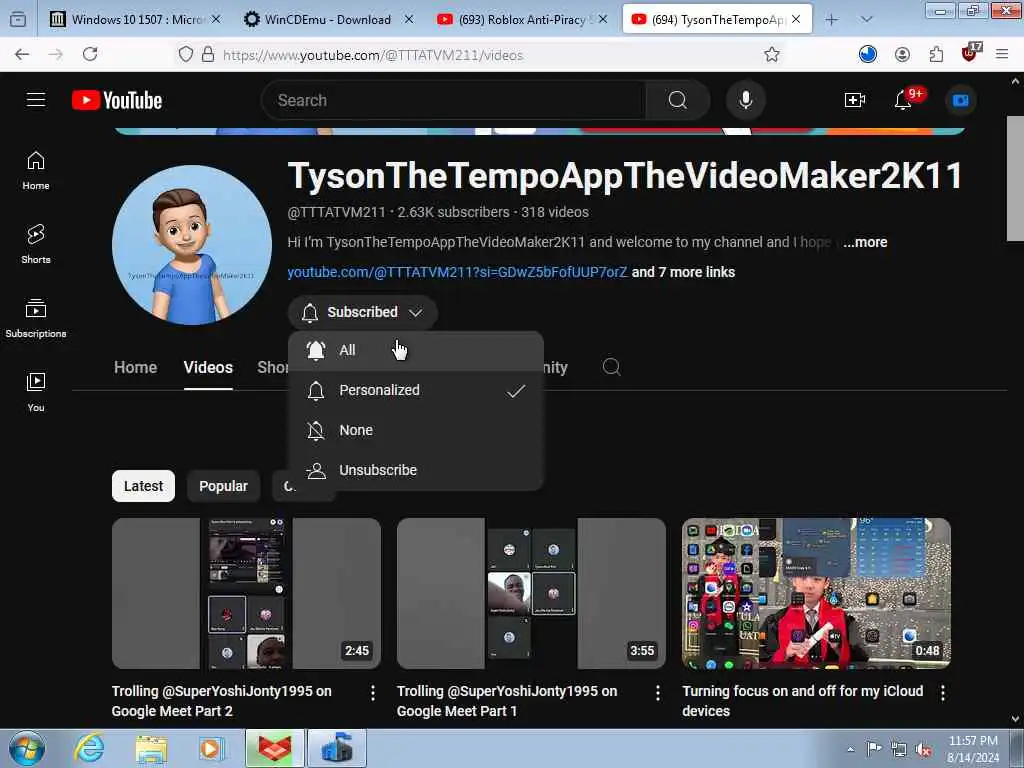Launch Internet Explorer from the taskbar

click(x=89, y=749)
